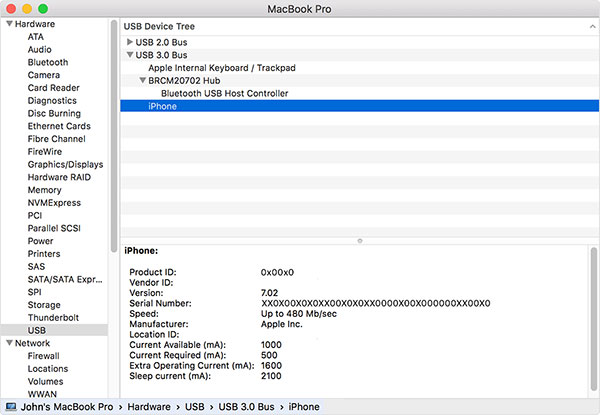This screenshot has height=415, width=600.
Task: Select the highlighted USB sidebar item
Action: [x=54, y=330]
